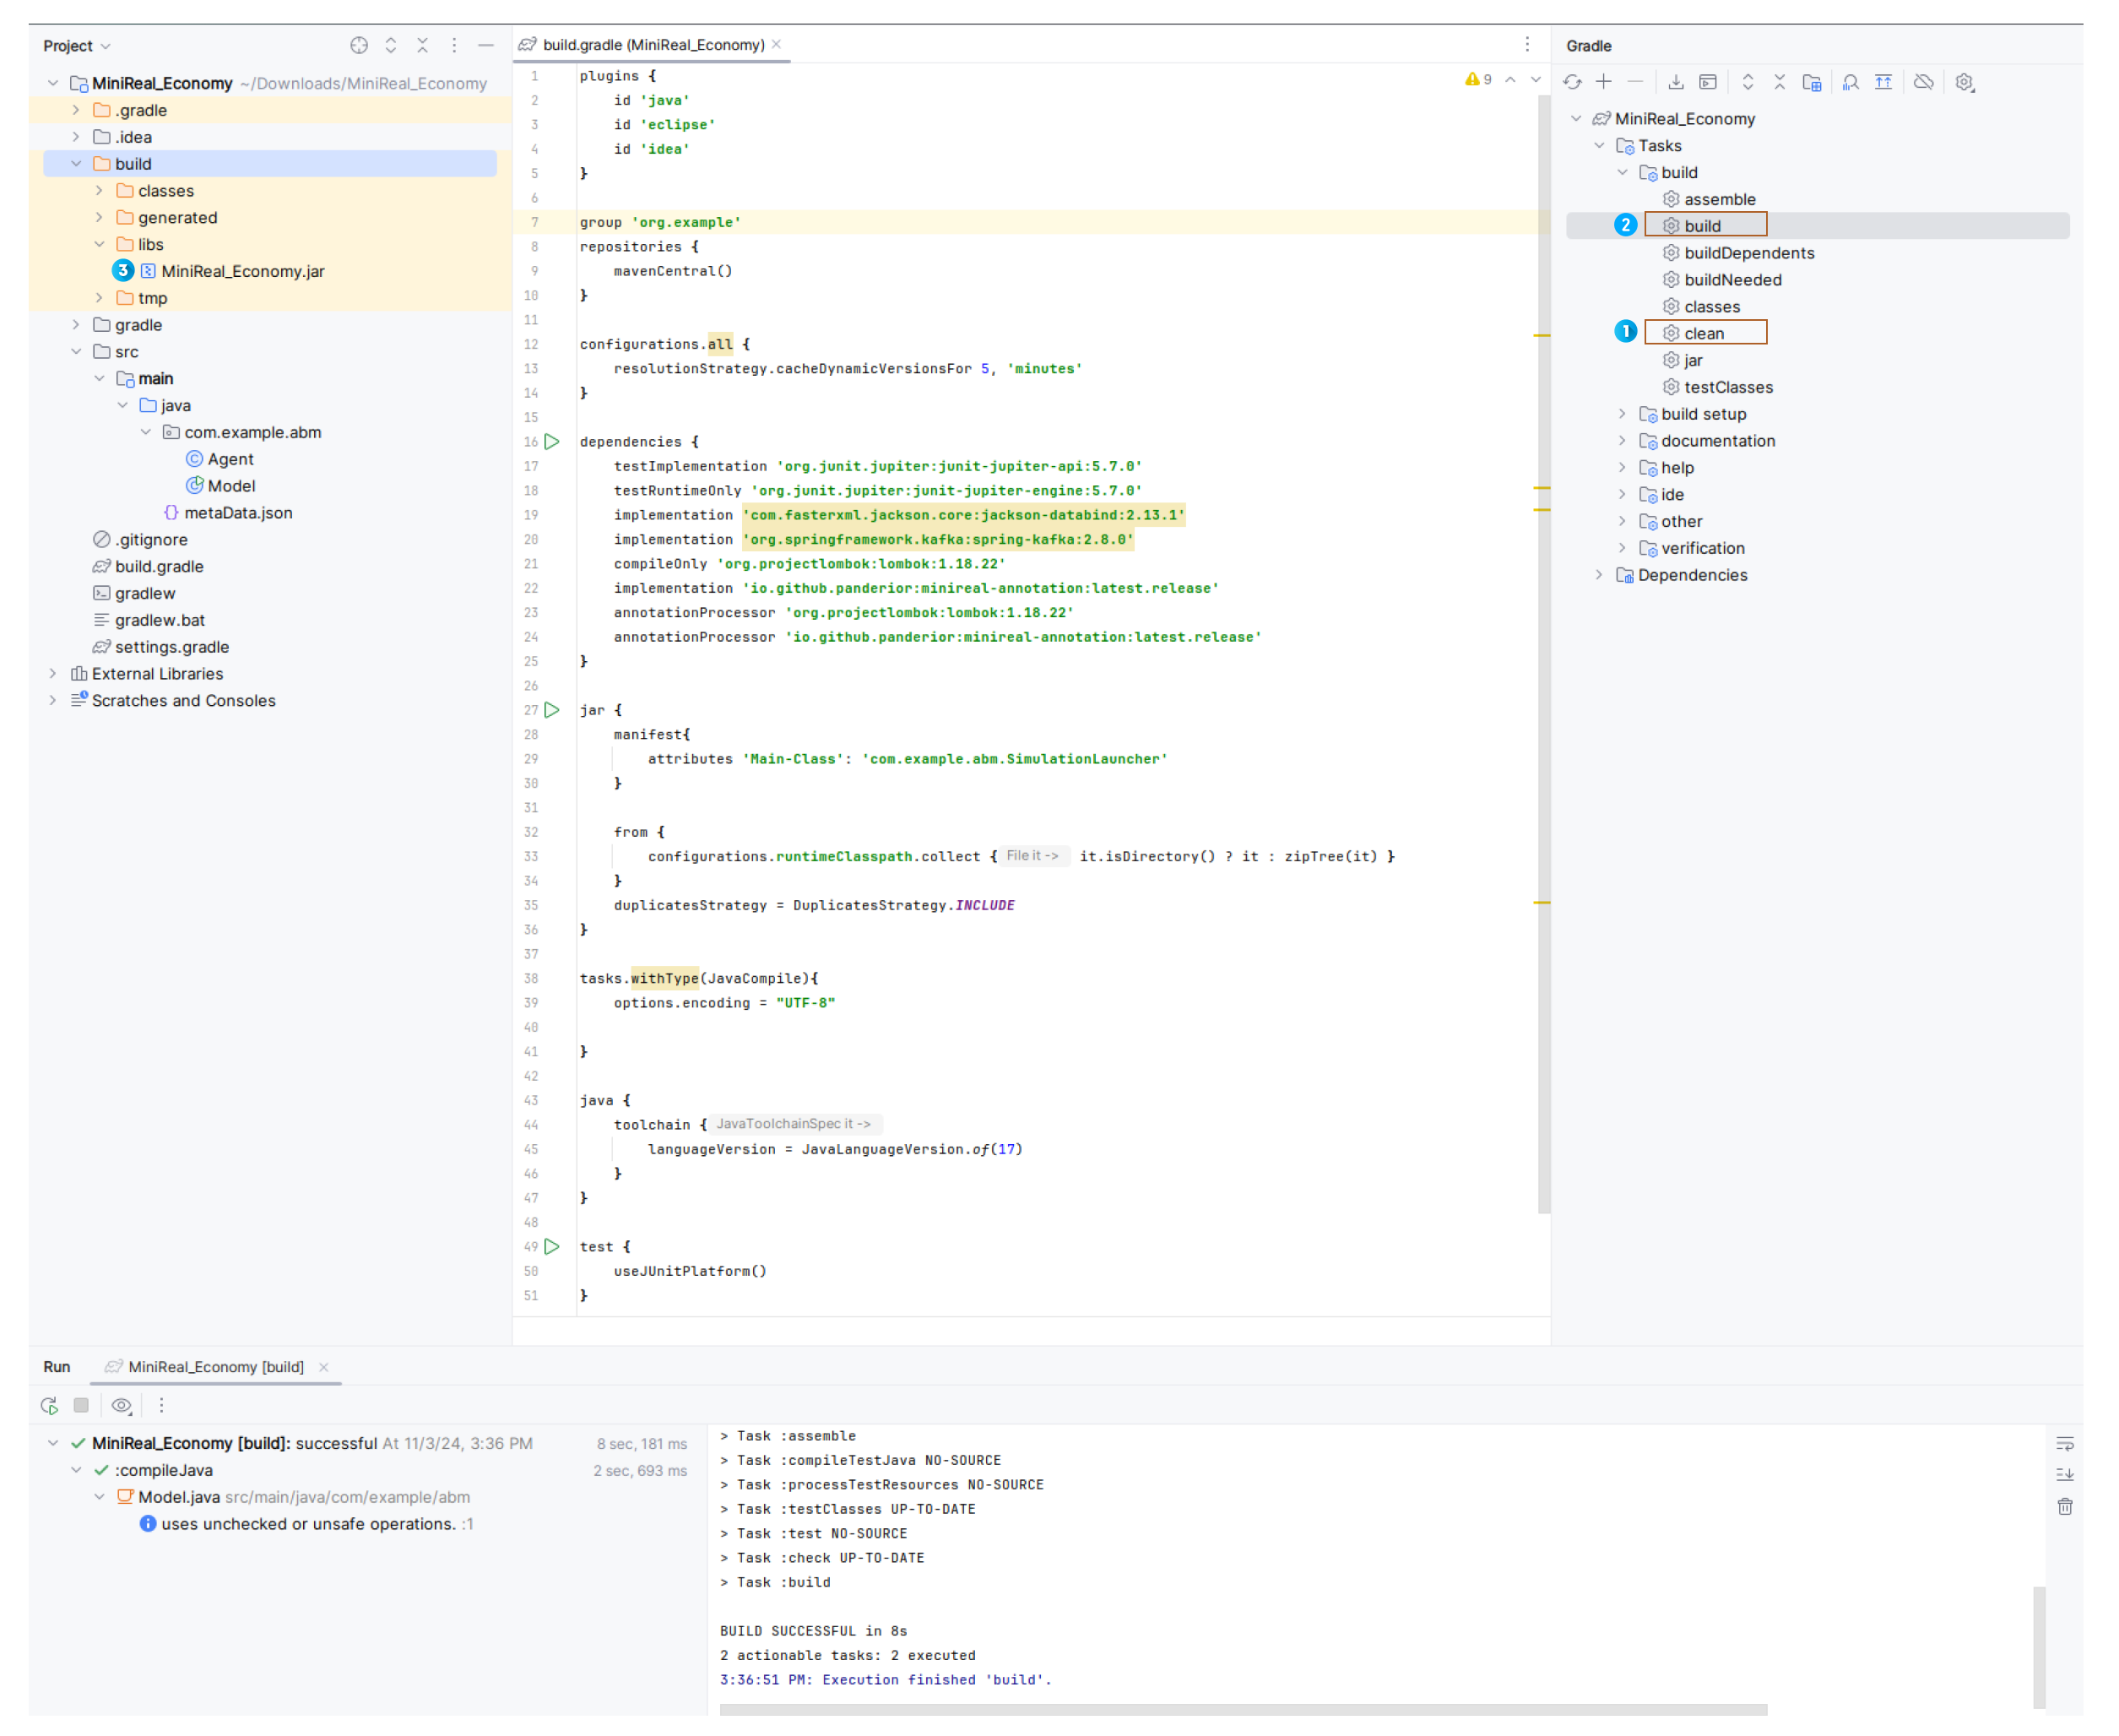Collapse the Tasks node in Gradle panel

pos(1599,146)
